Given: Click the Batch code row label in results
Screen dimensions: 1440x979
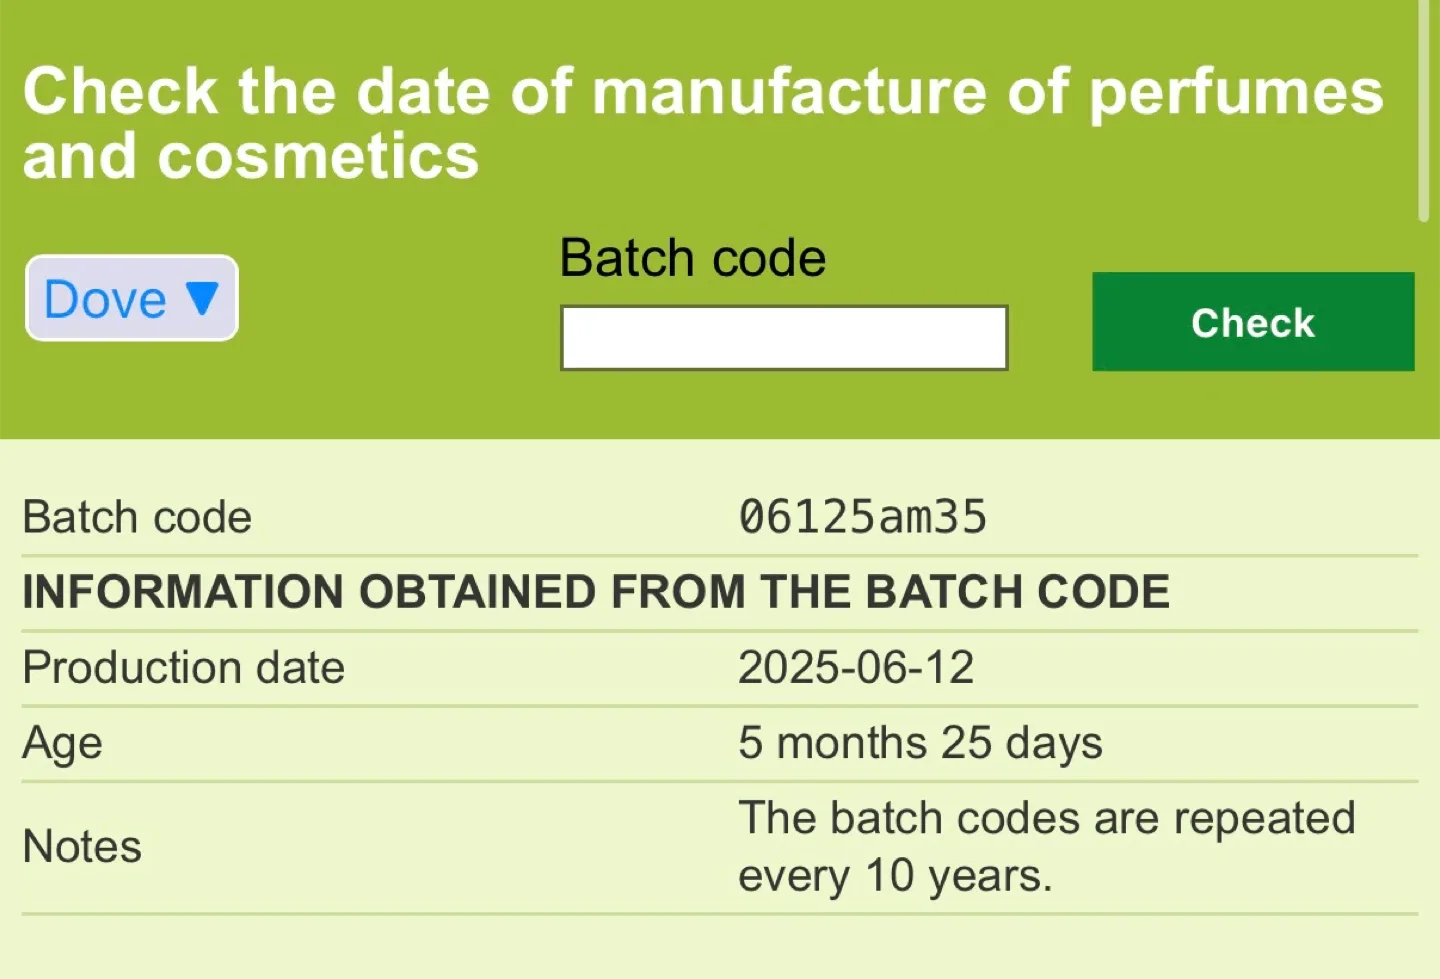Looking at the screenshot, I should click(x=137, y=517).
